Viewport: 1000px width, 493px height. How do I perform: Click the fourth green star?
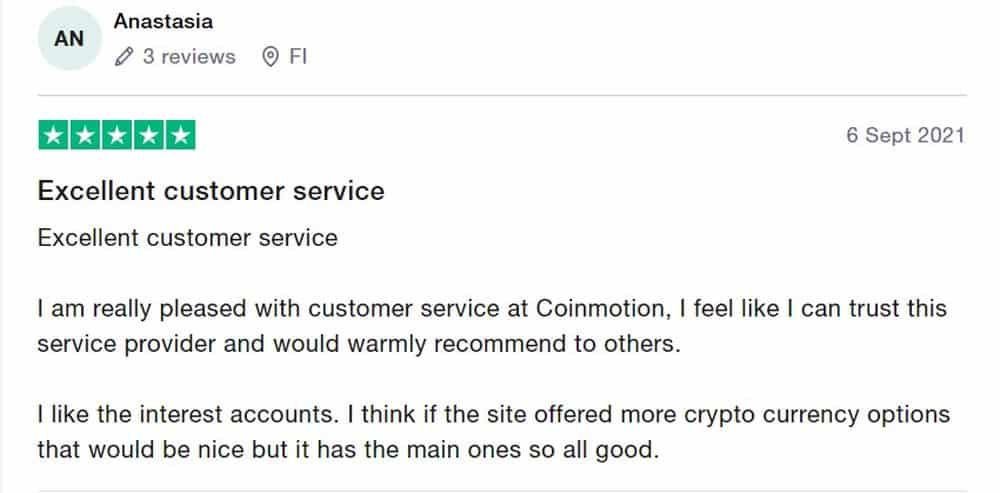click(x=148, y=135)
